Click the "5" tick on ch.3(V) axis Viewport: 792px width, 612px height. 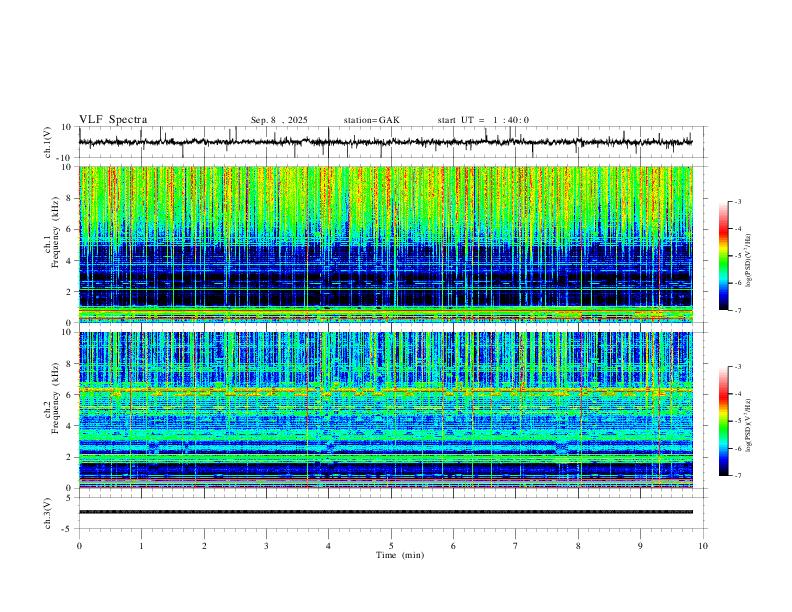pos(69,498)
